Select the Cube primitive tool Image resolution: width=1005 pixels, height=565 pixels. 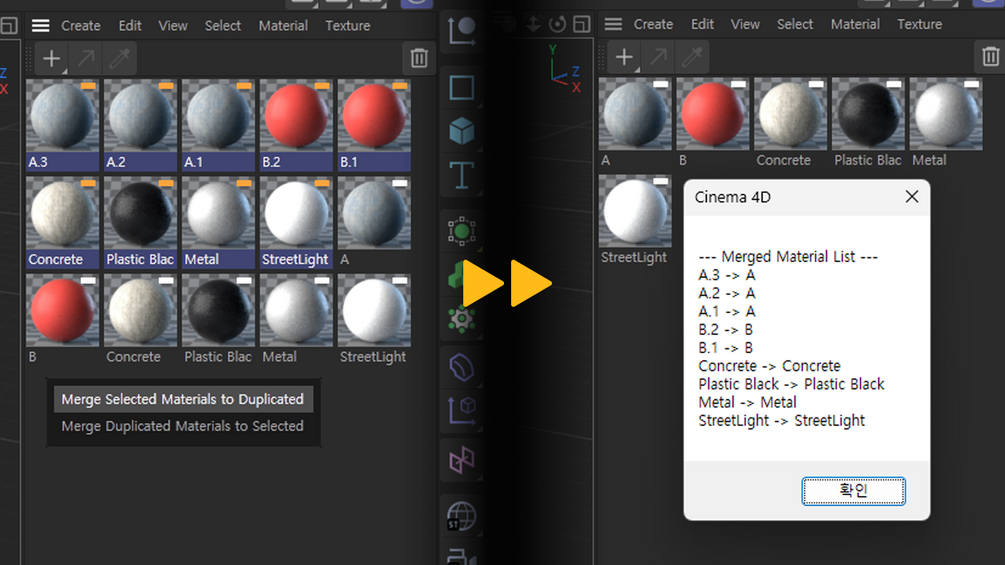coord(461,131)
